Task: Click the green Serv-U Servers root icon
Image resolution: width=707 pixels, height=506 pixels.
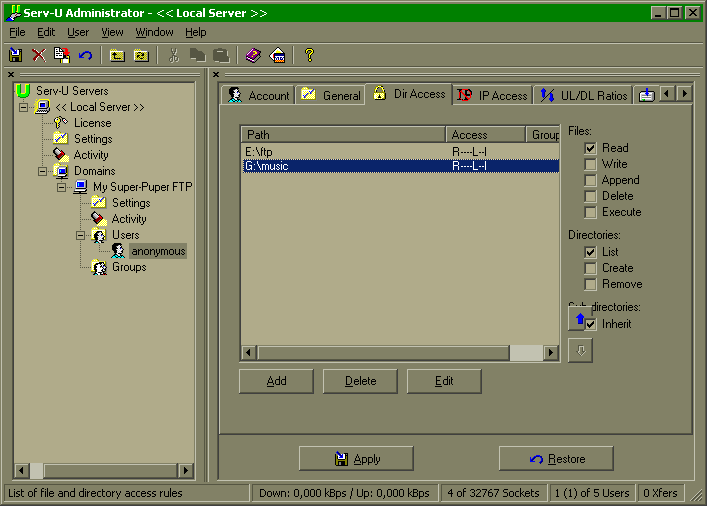Action: [23, 91]
